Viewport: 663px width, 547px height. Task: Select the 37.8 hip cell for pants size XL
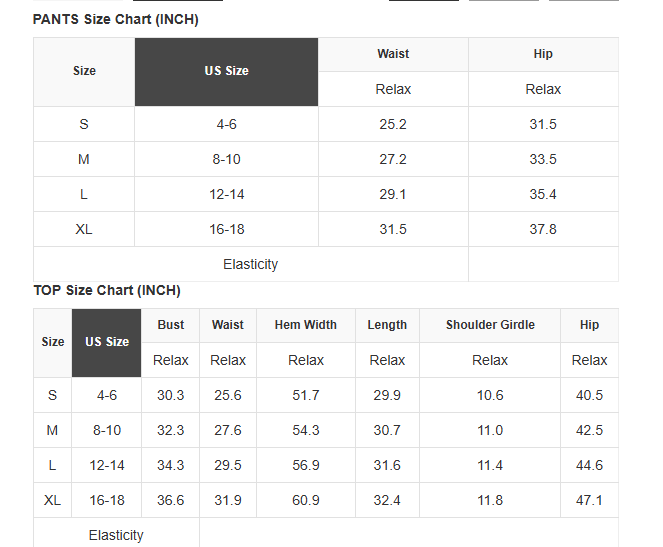pos(543,229)
